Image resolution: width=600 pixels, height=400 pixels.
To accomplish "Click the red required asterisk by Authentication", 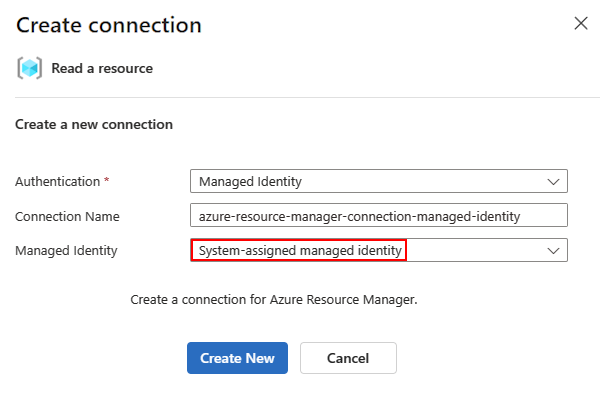I will coord(107,181).
